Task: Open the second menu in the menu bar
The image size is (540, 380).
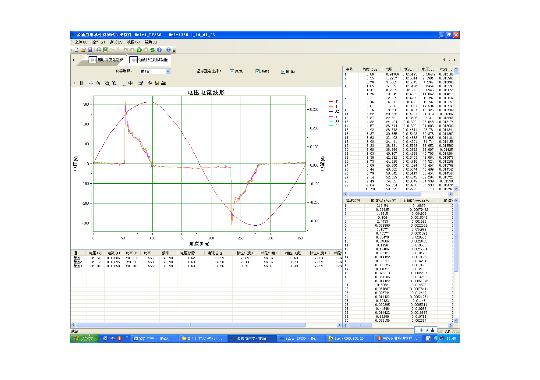Action: click(x=98, y=42)
